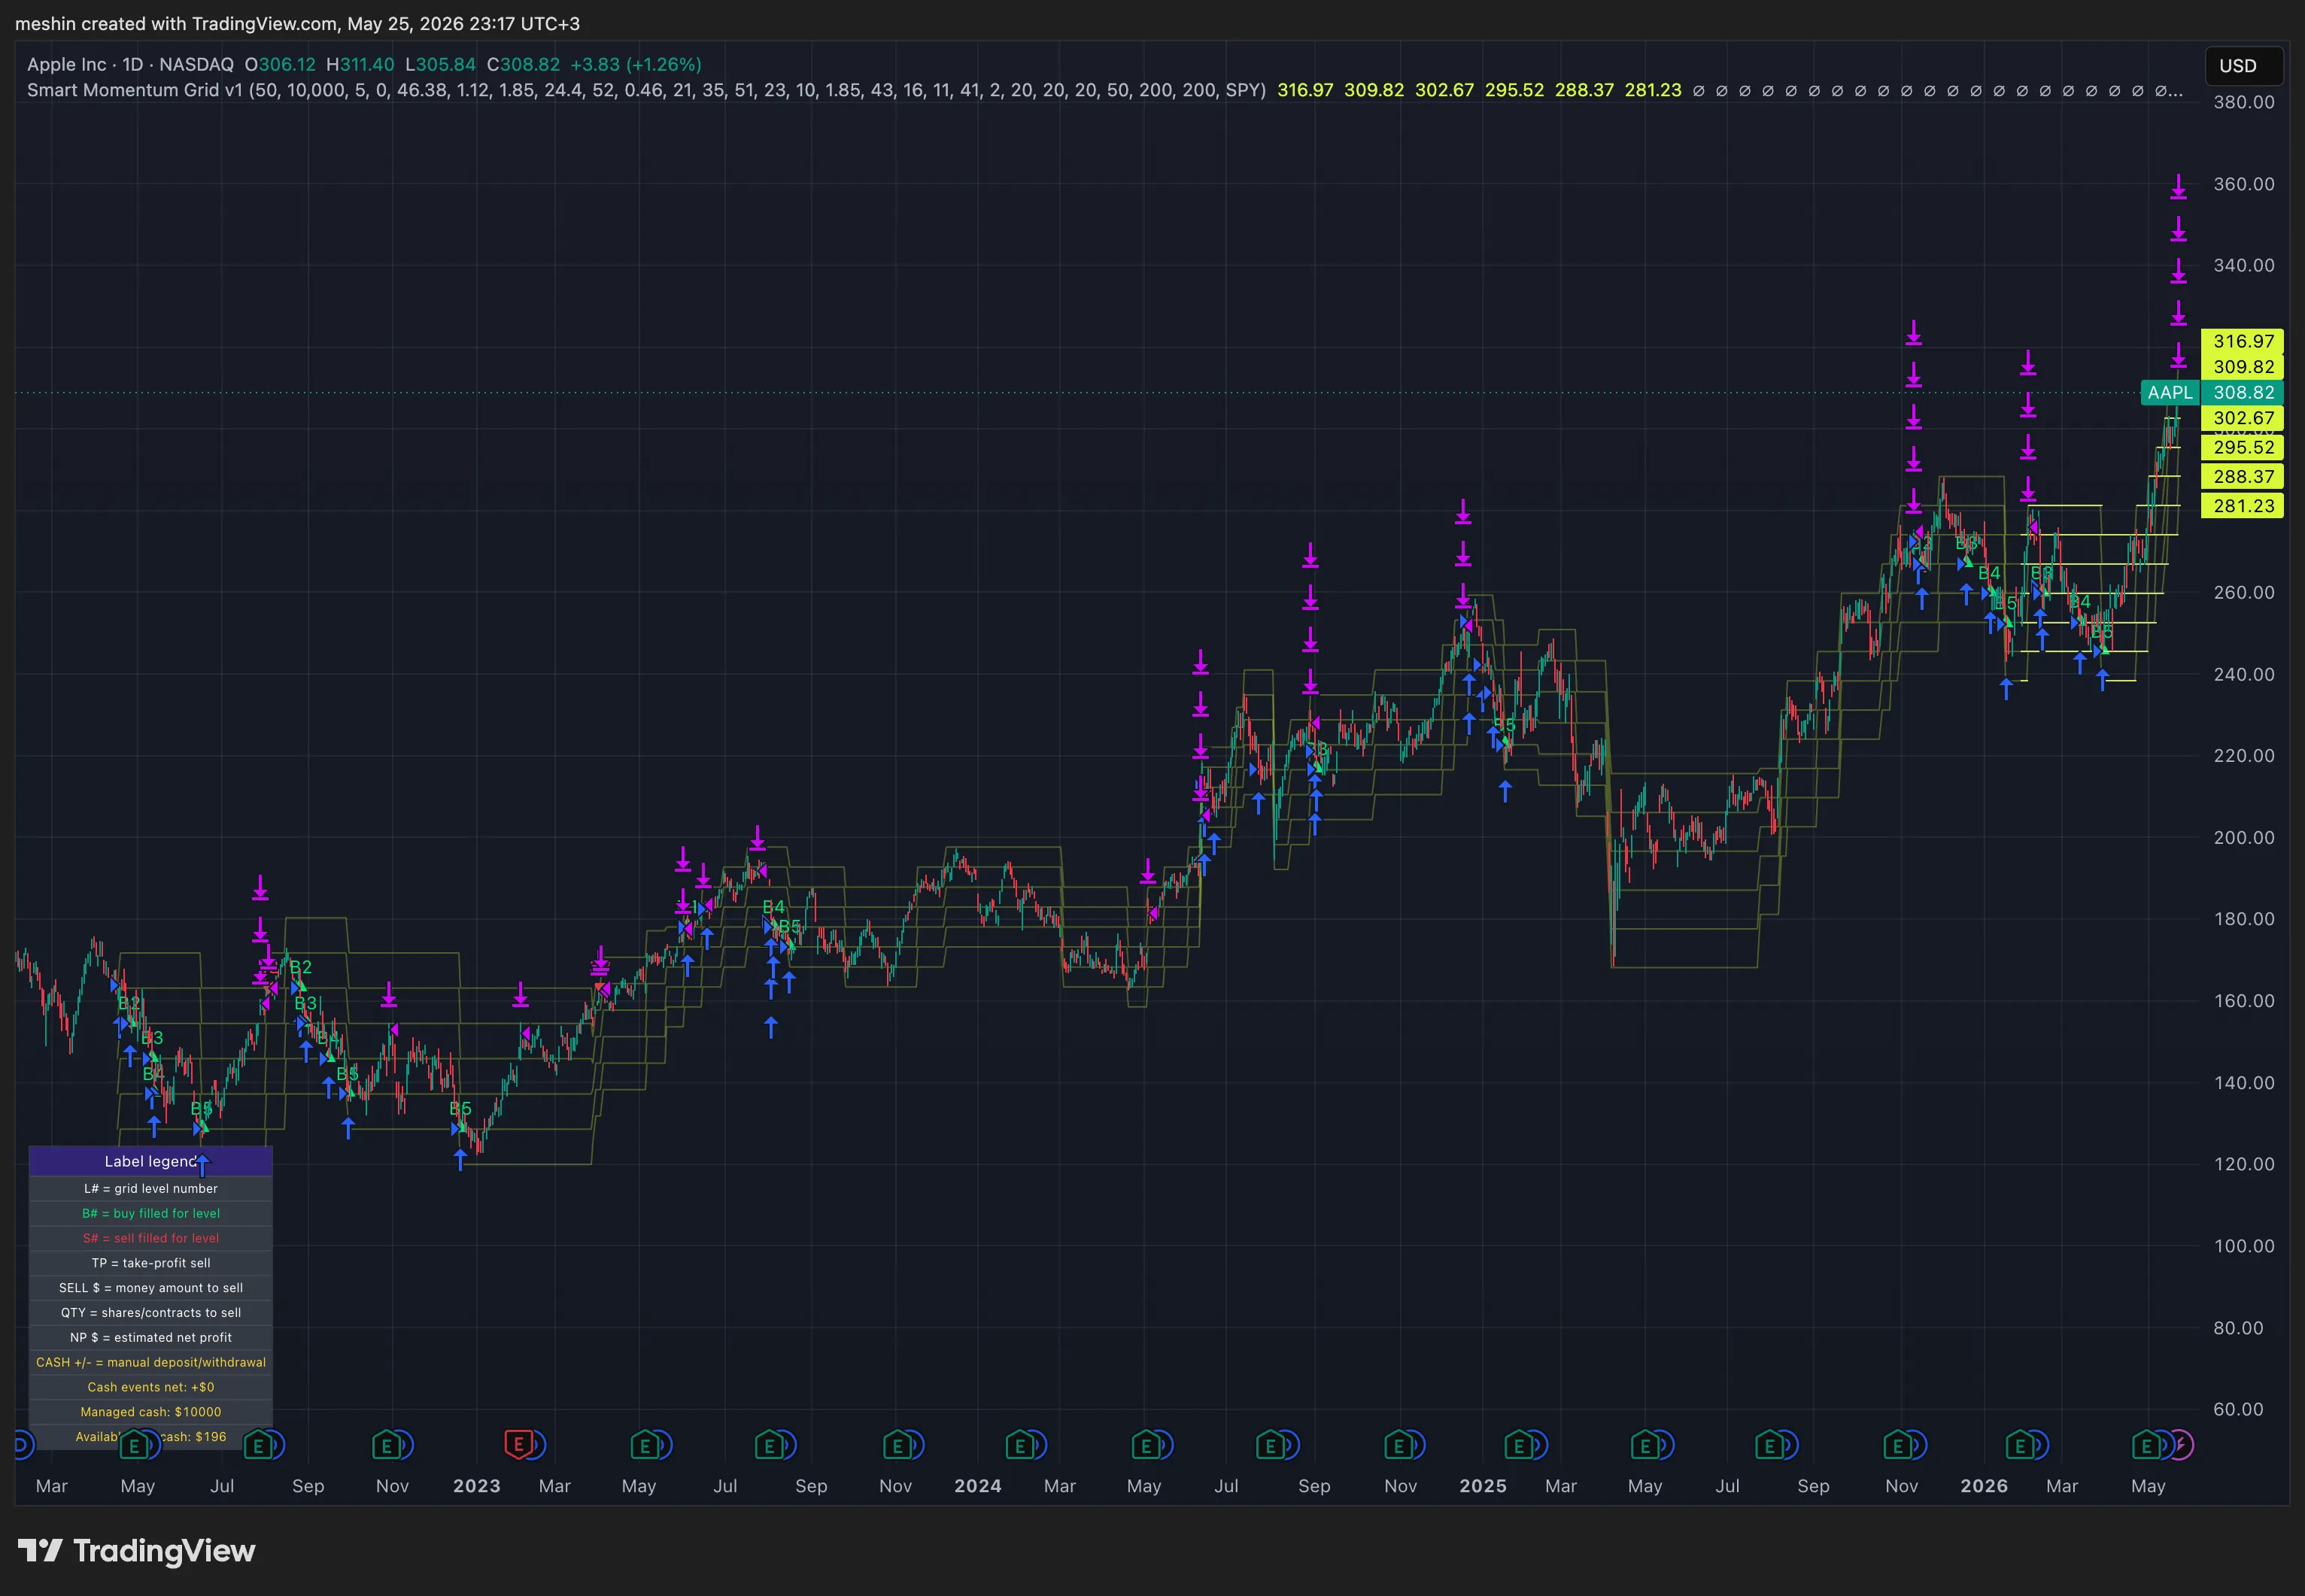2305x1596 pixels.
Task: Select the 316.97 grid level label
Action: [x=2243, y=341]
